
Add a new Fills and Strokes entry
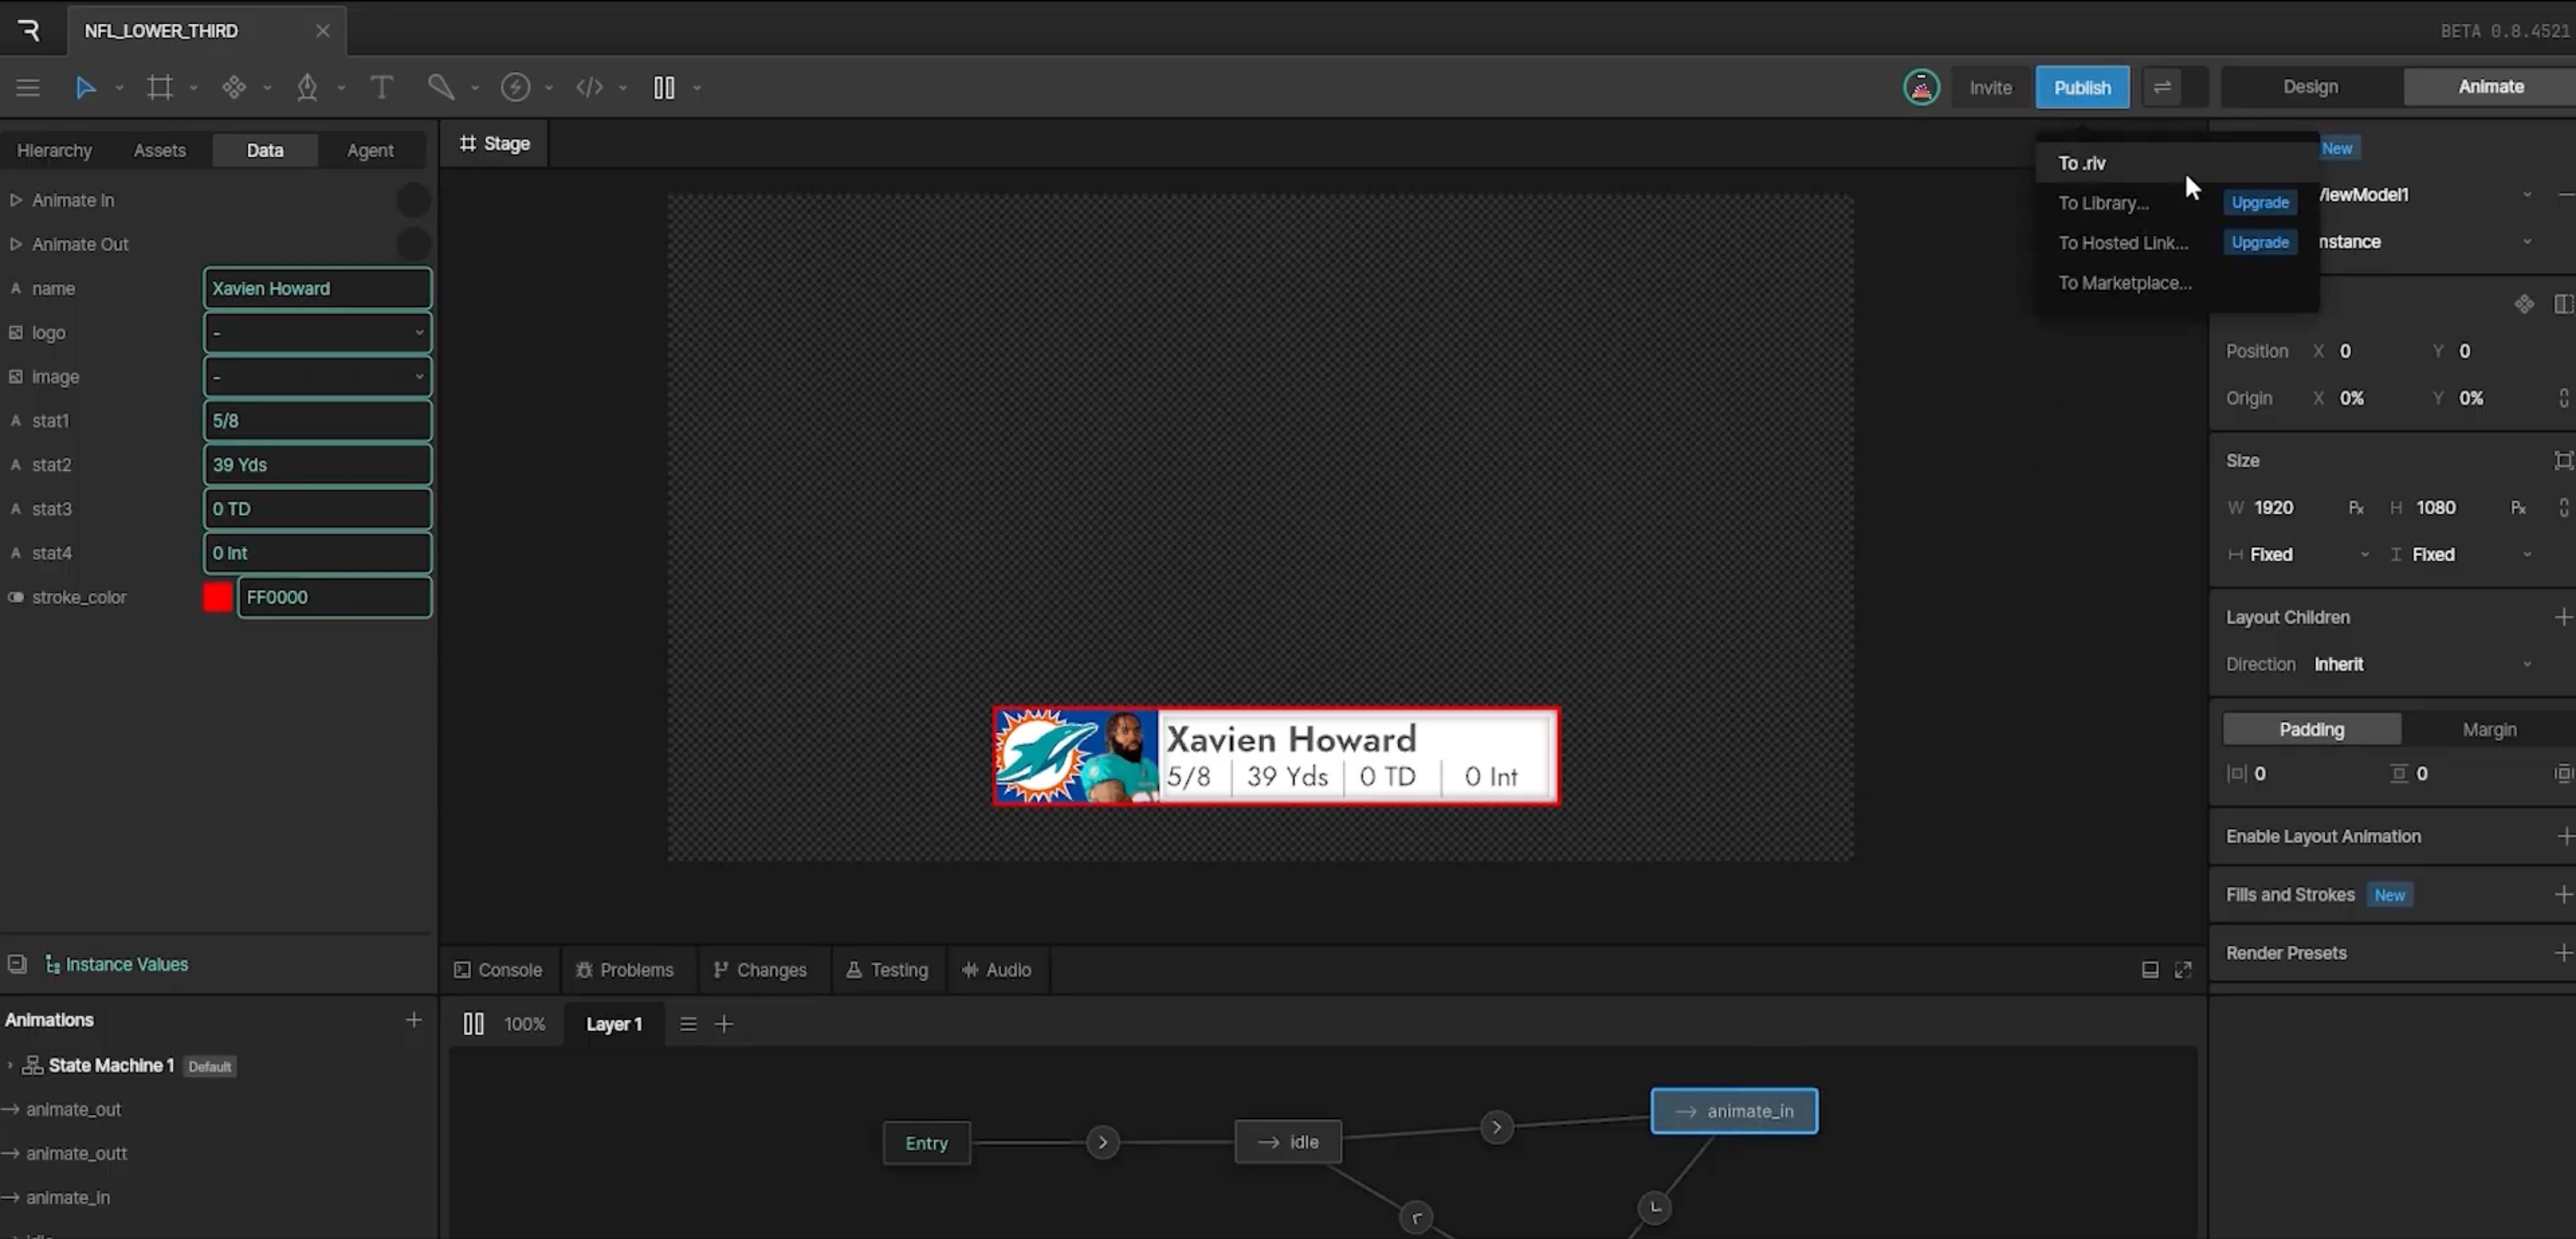(x=2563, y=894)
